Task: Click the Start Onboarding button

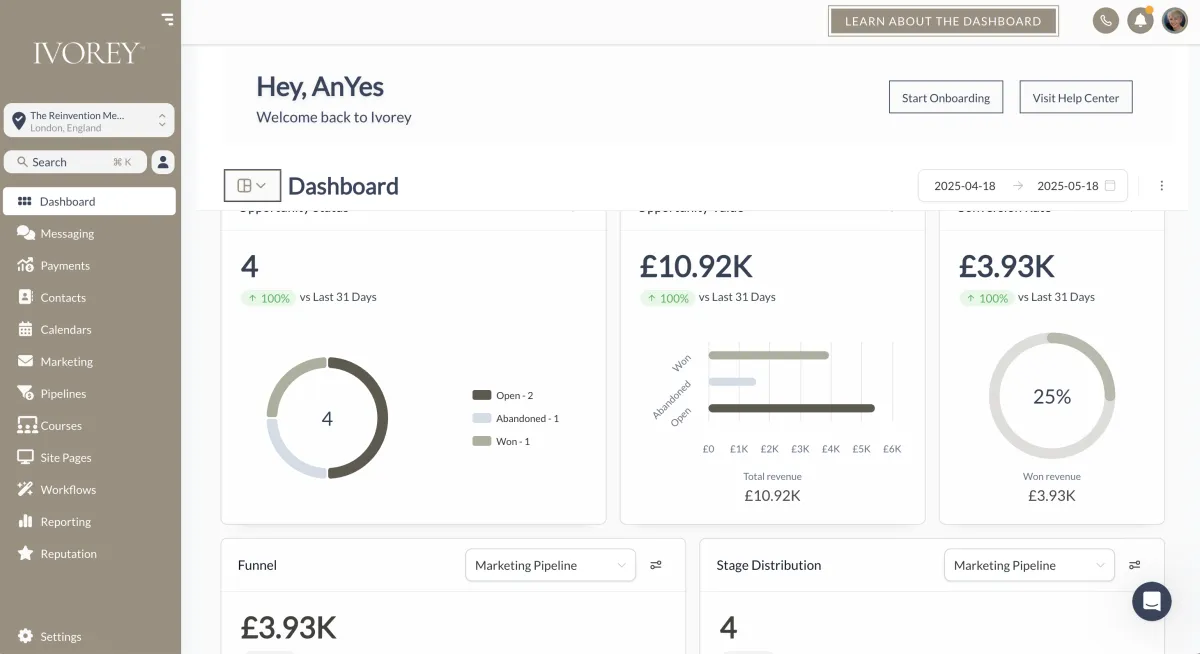Action: pyautogui.click(x=946, y=97)
